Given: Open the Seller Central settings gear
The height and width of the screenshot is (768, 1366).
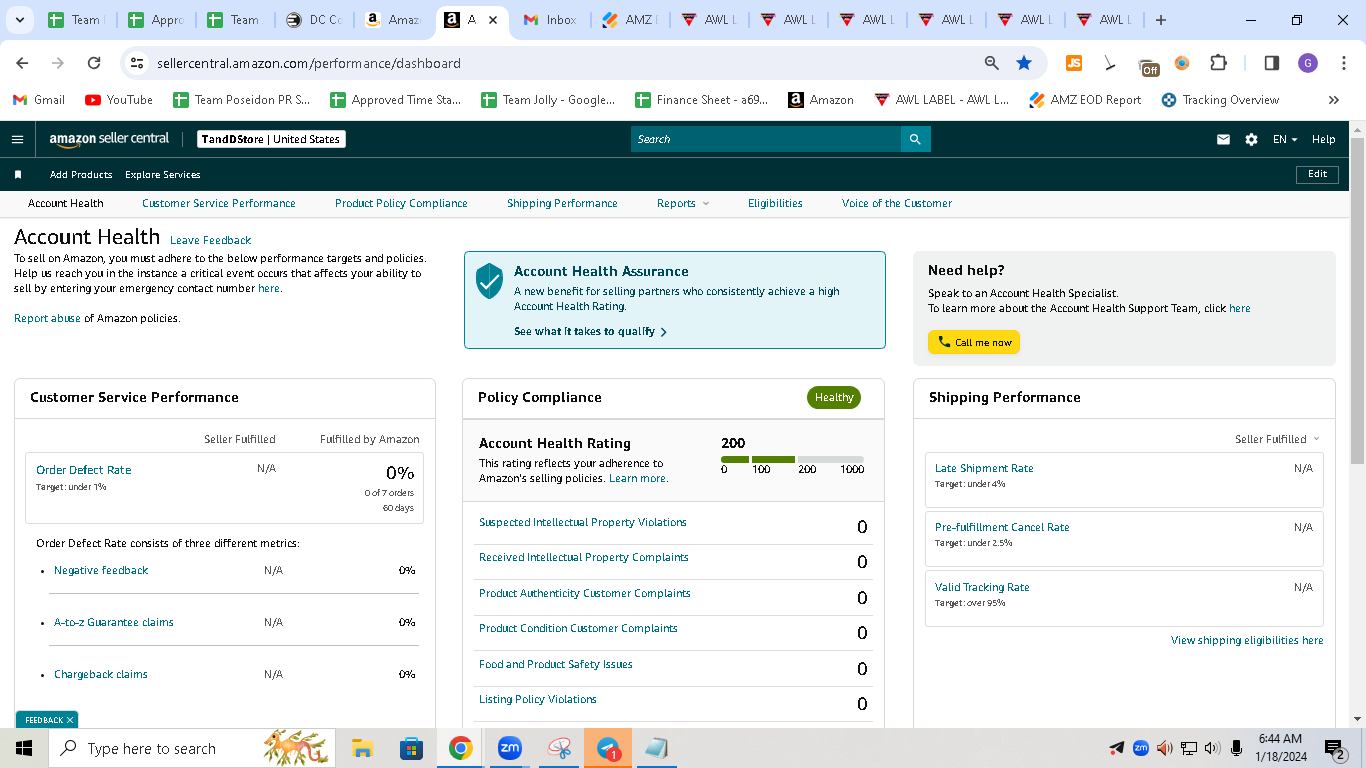Looking at the screenshot, I should (x=1251, y=140).
